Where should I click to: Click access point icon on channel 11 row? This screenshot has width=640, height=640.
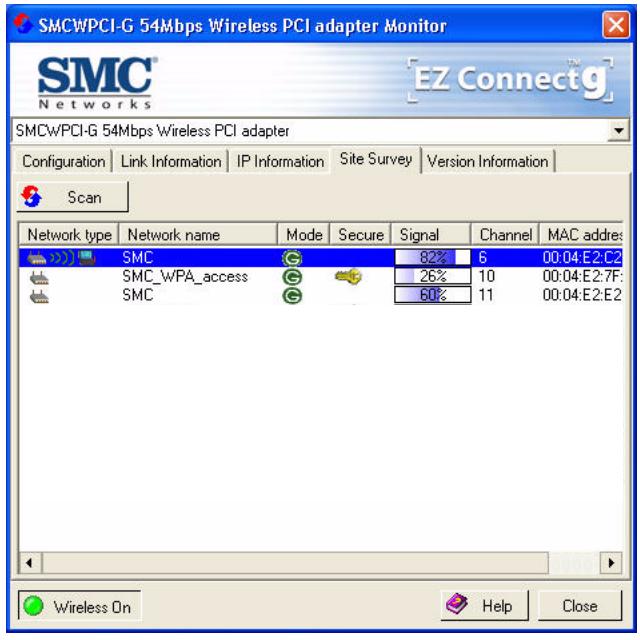39,296
